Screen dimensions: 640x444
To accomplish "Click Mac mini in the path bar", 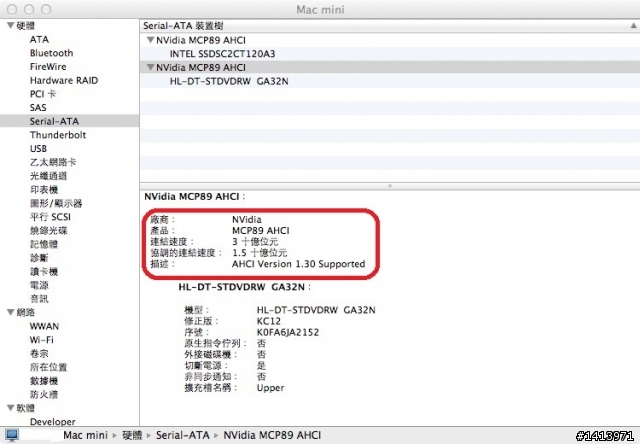I will [86, 435].
